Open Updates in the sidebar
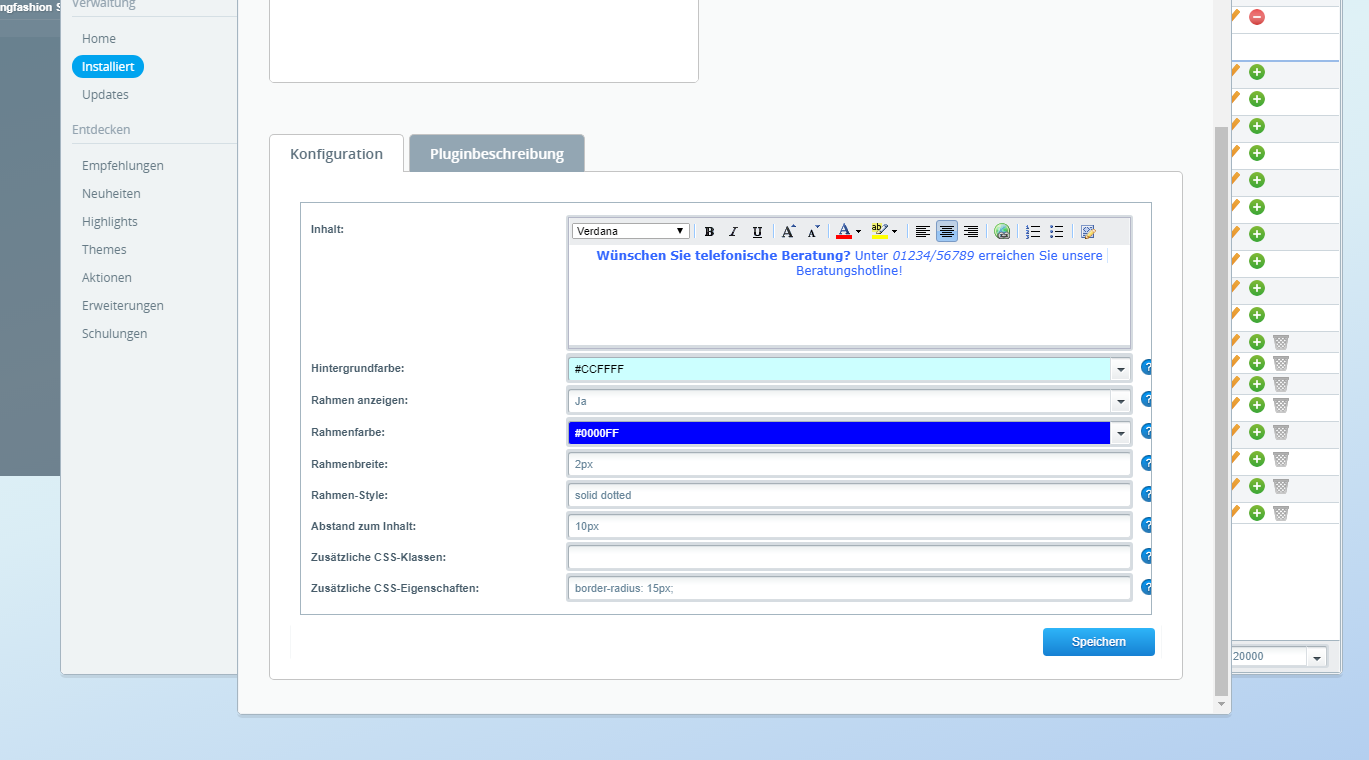The width and height of the screenshot is (1369, 760). (x=105, y=95)
